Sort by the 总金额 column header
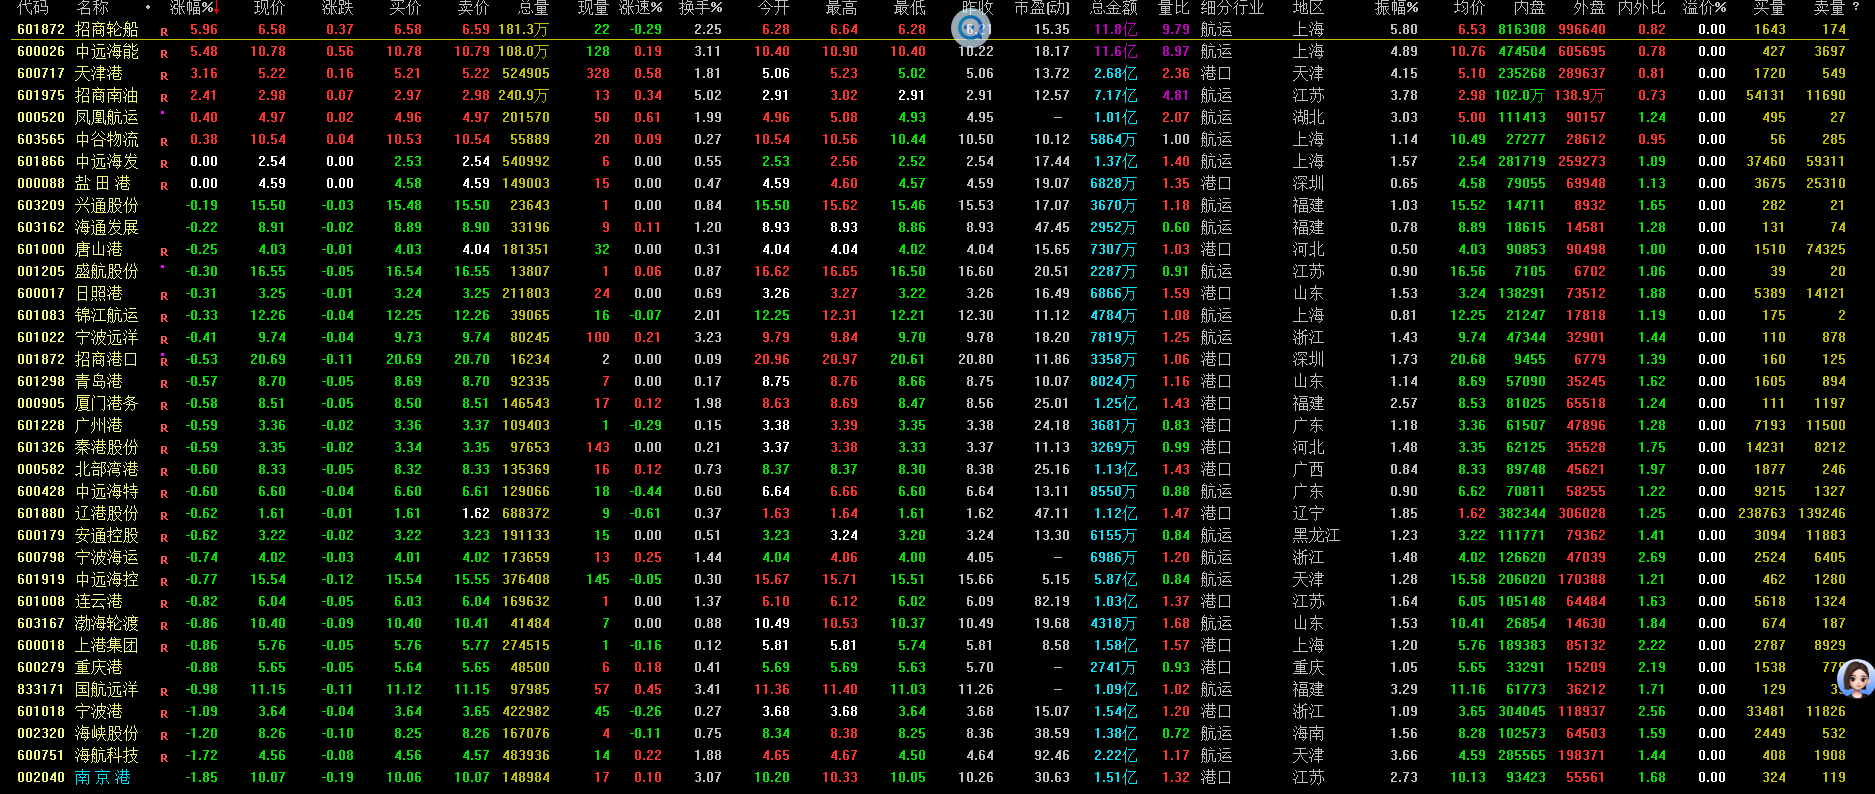1875x794 pixels. [1113, 8]
